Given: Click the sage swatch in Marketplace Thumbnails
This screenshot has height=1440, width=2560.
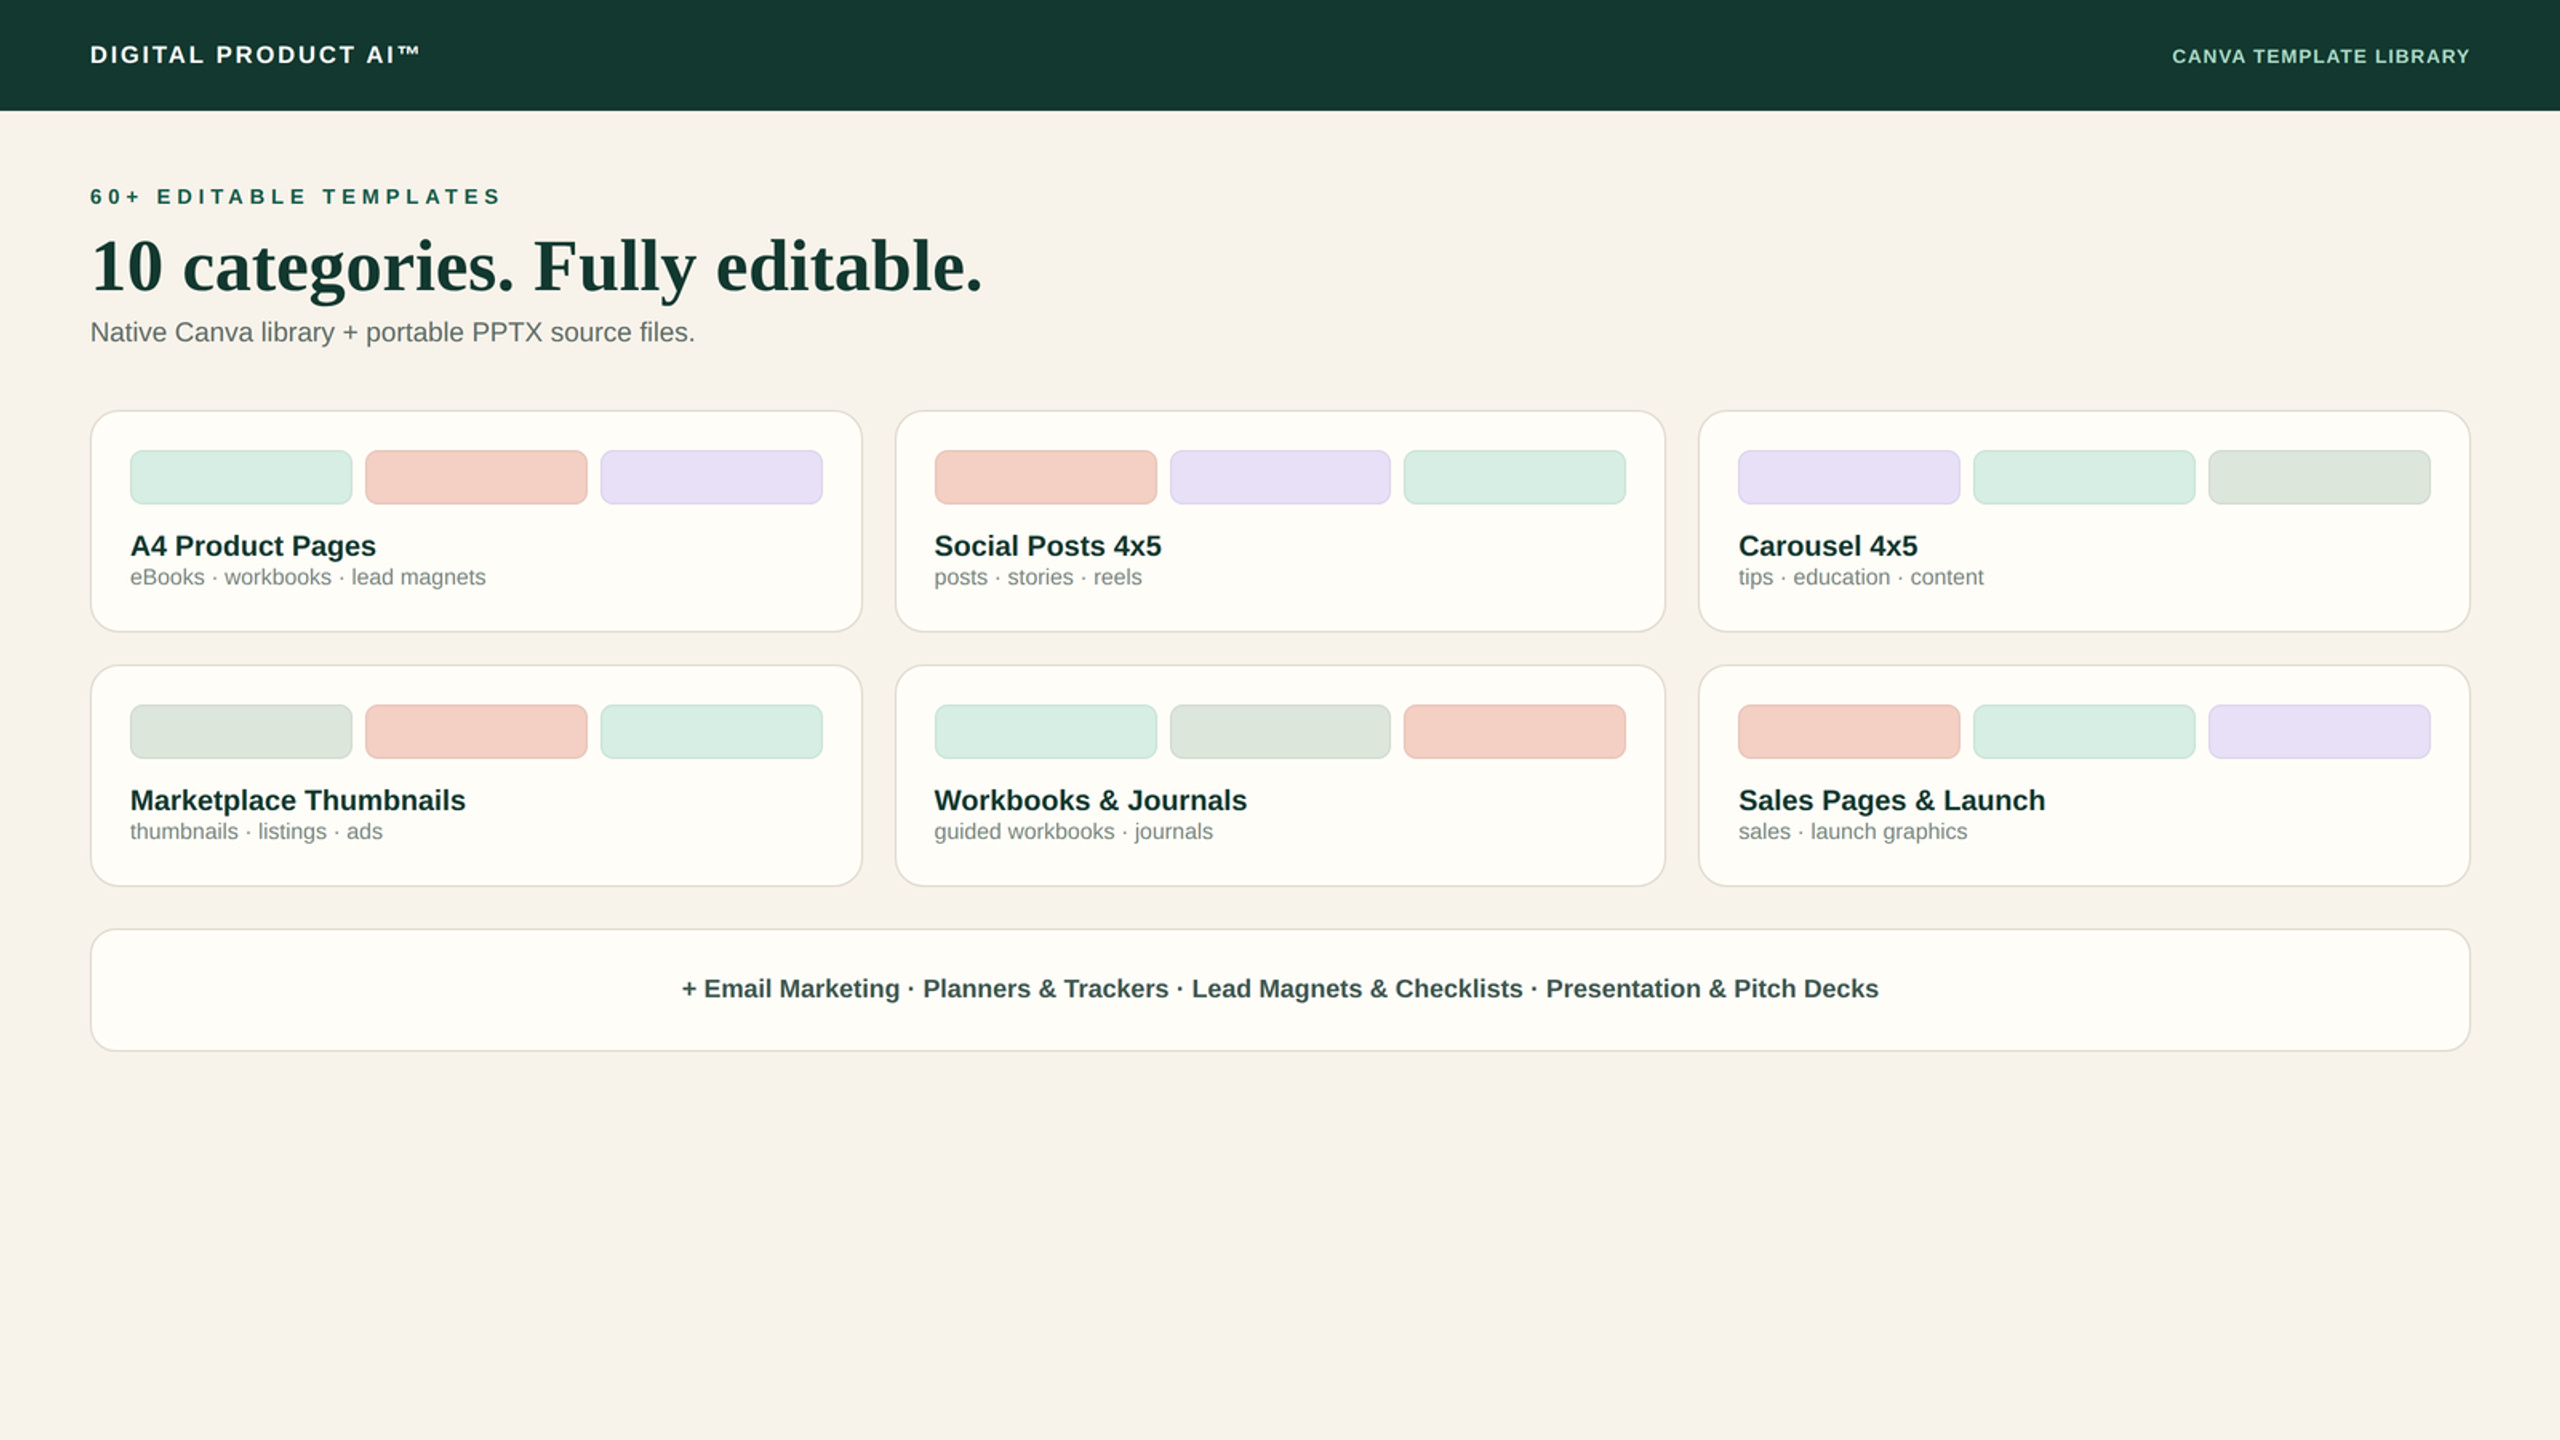Looking at the screenshot, I should (241, 731).
